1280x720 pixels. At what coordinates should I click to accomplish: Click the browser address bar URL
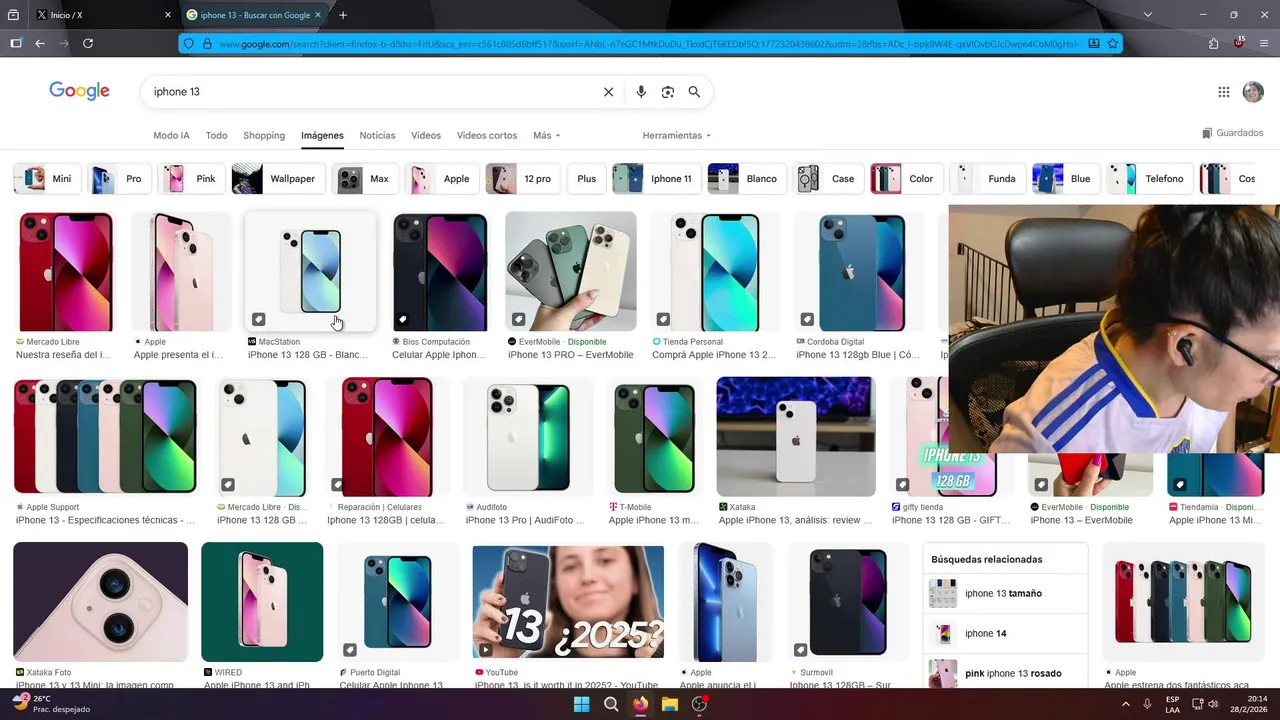coord(648,44)
